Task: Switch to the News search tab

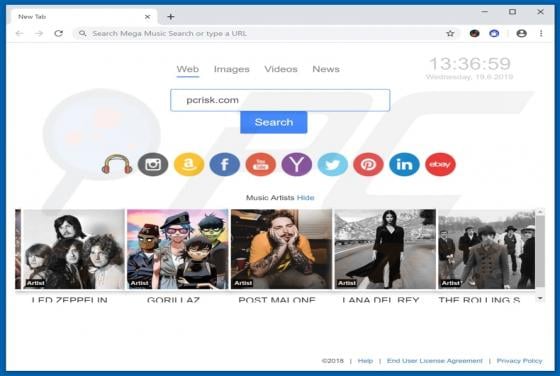Action: (x=326, y=69)
